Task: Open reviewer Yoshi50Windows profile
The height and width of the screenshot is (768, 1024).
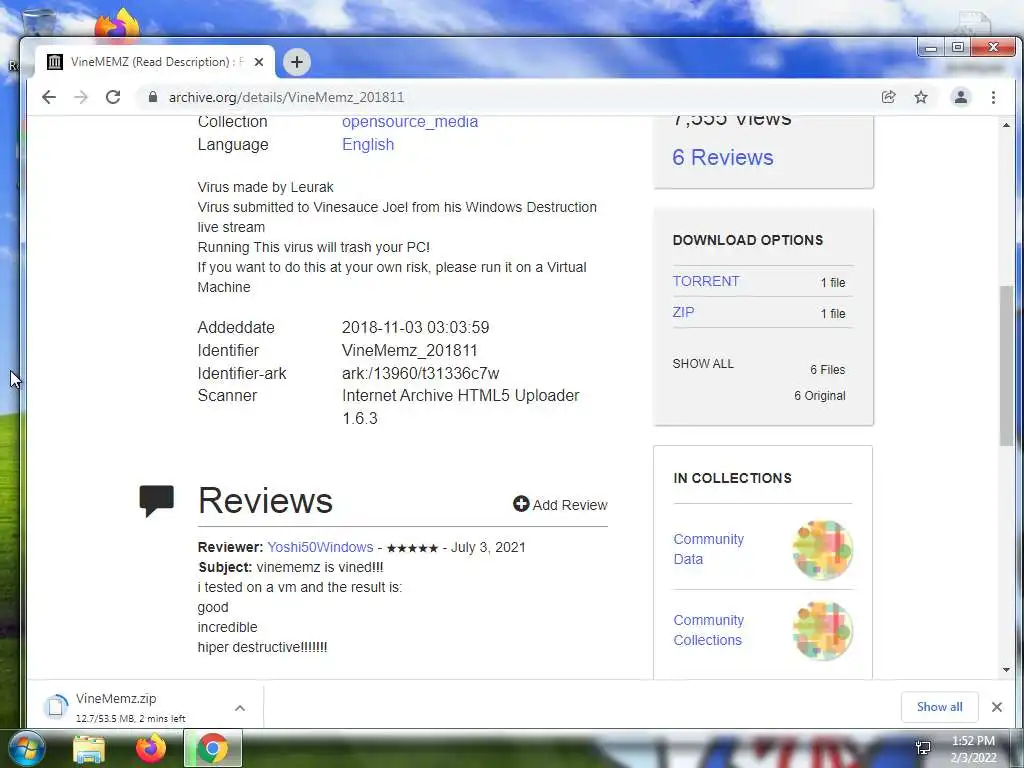Action: (320, 547)
